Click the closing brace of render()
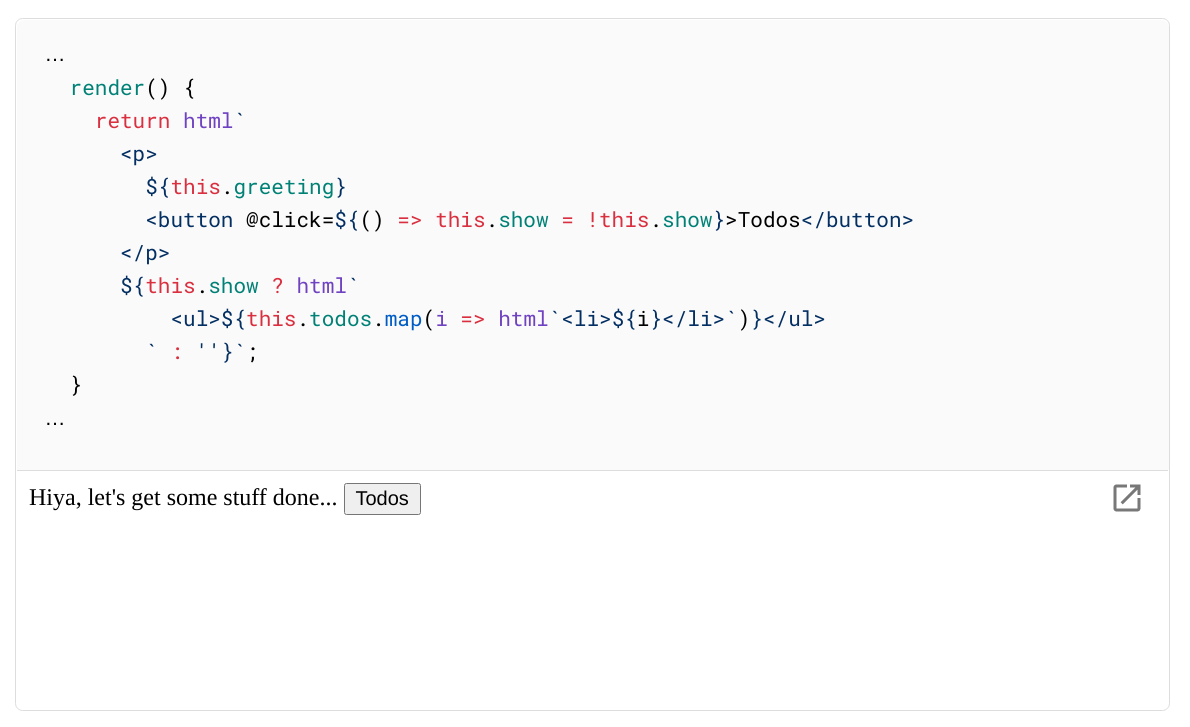 pos(75,385)
